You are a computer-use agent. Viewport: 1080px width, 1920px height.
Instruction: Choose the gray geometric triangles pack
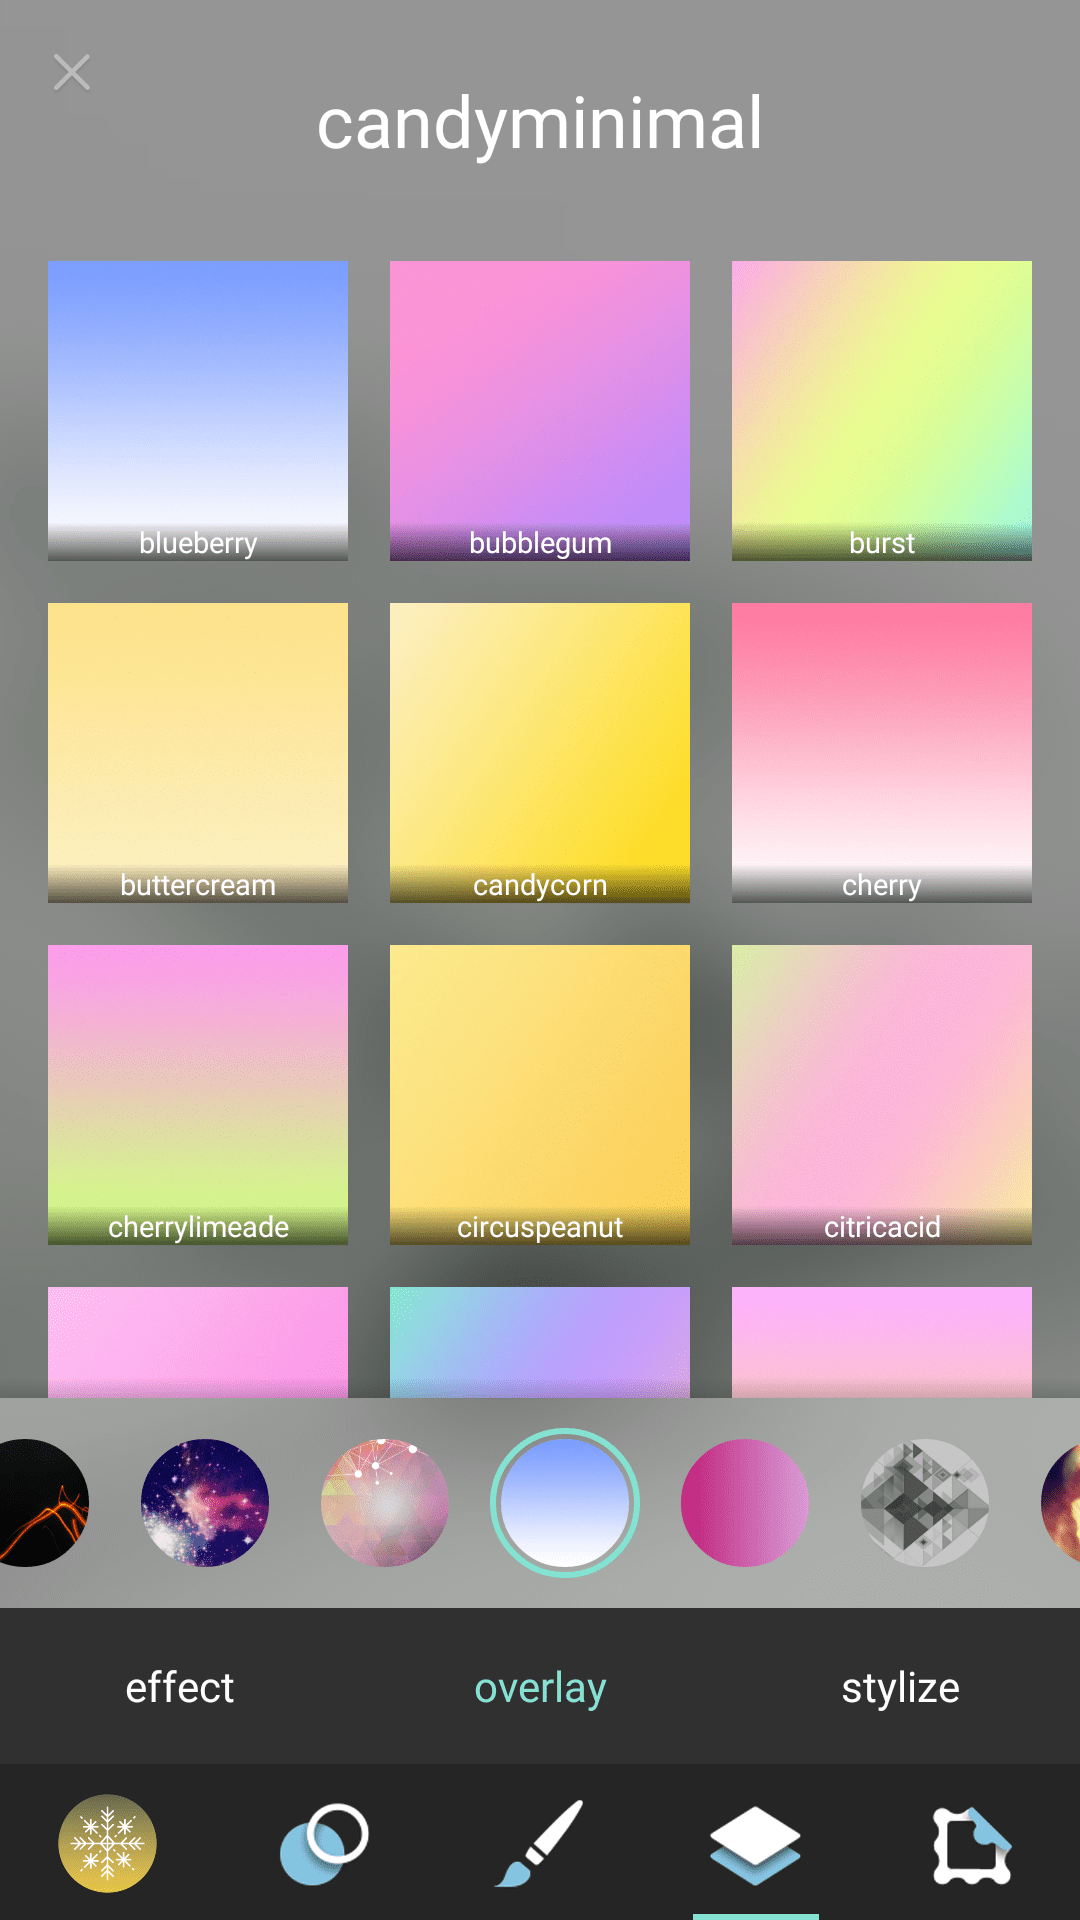coord(925,1503)
